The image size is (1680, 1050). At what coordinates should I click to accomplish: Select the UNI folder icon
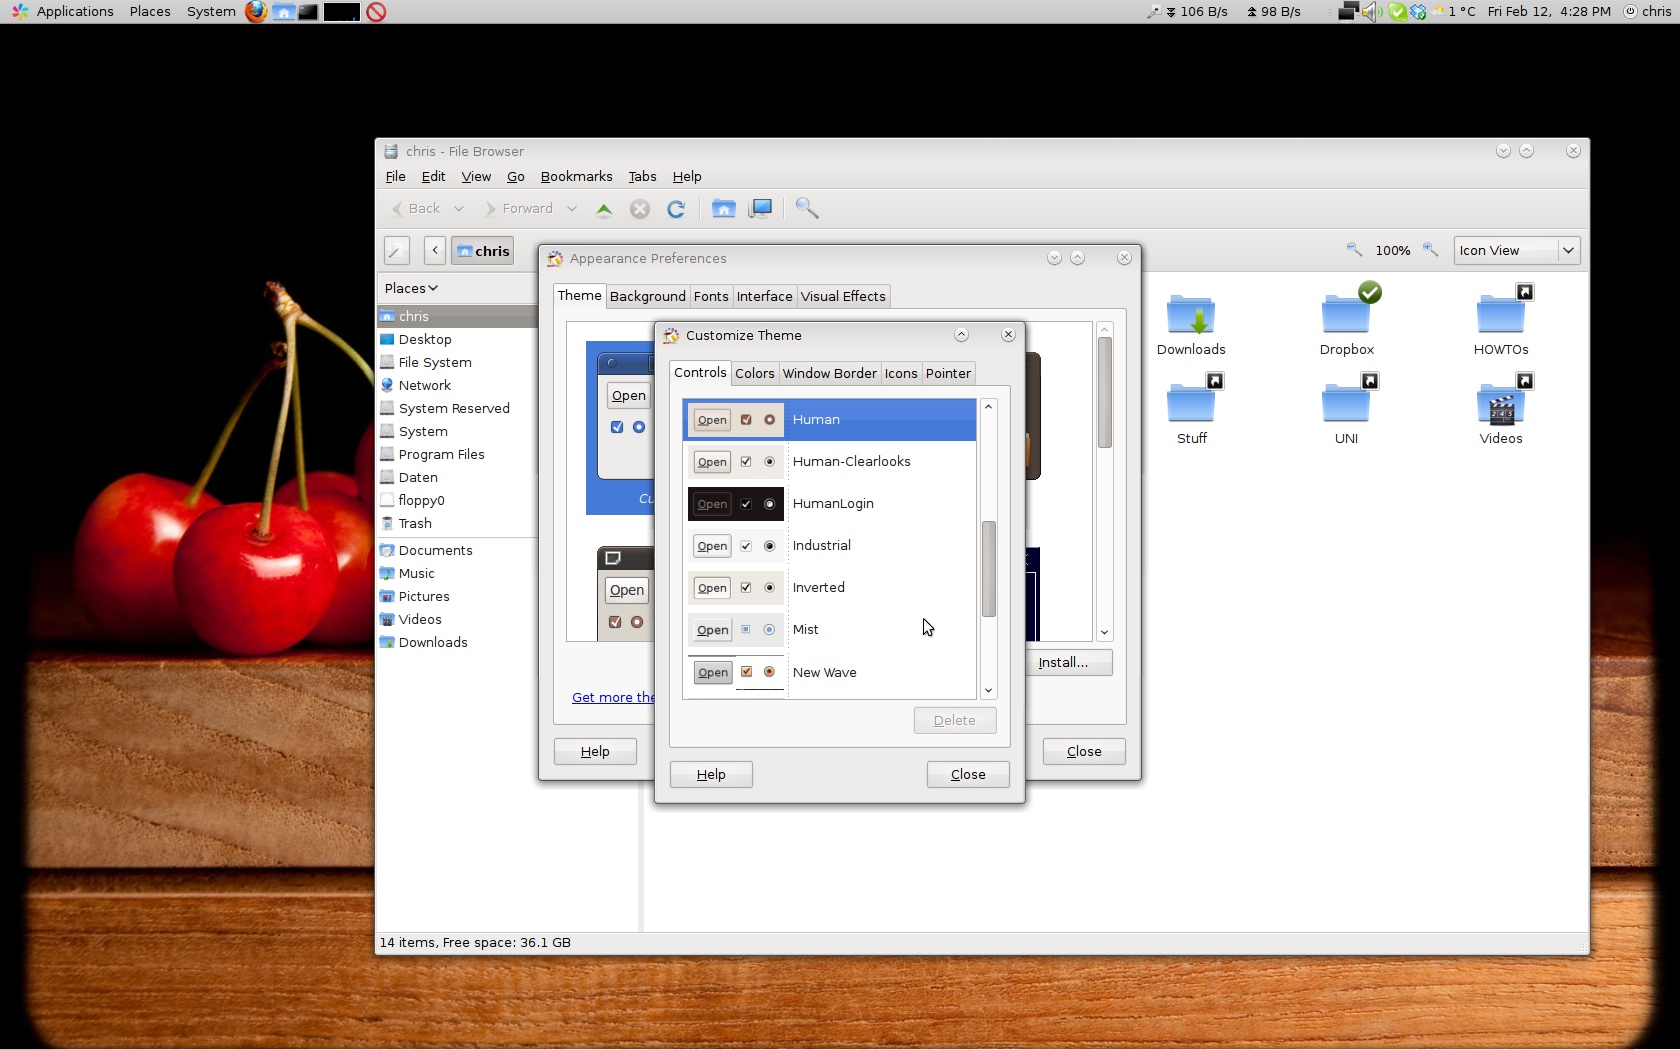tap(1347, 401)
